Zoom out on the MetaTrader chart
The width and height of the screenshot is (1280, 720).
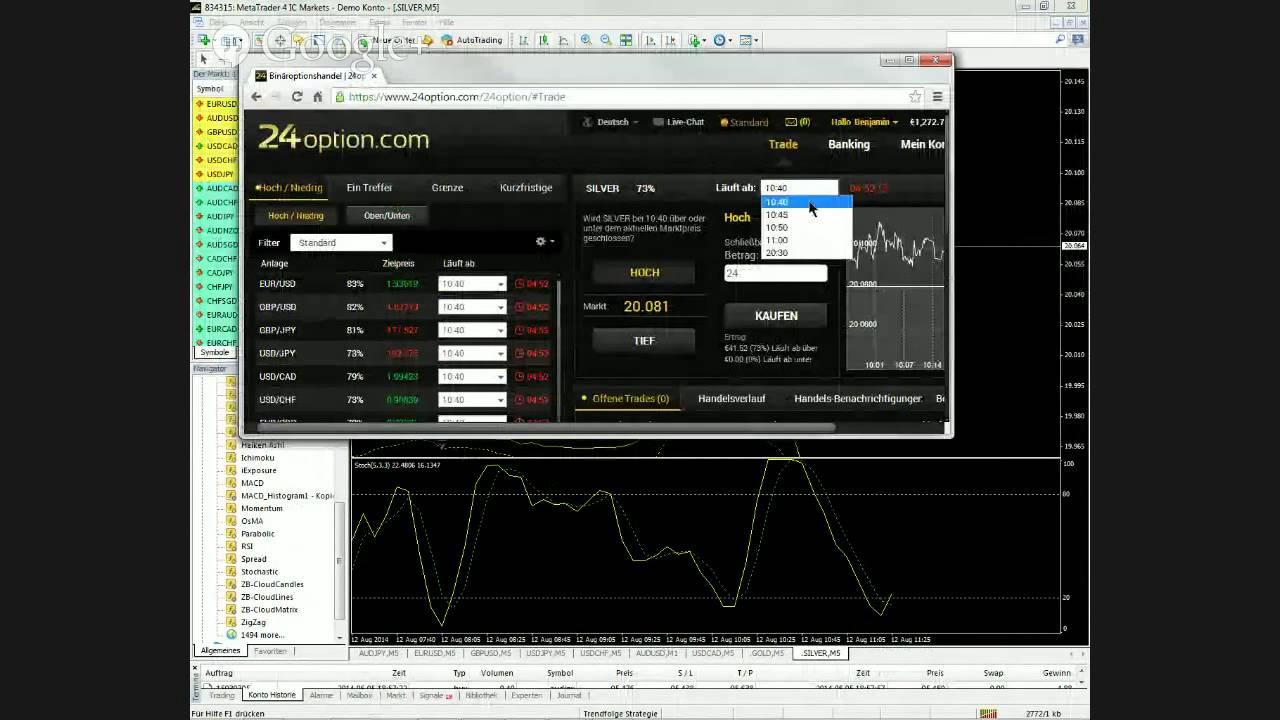pos(606,41)
